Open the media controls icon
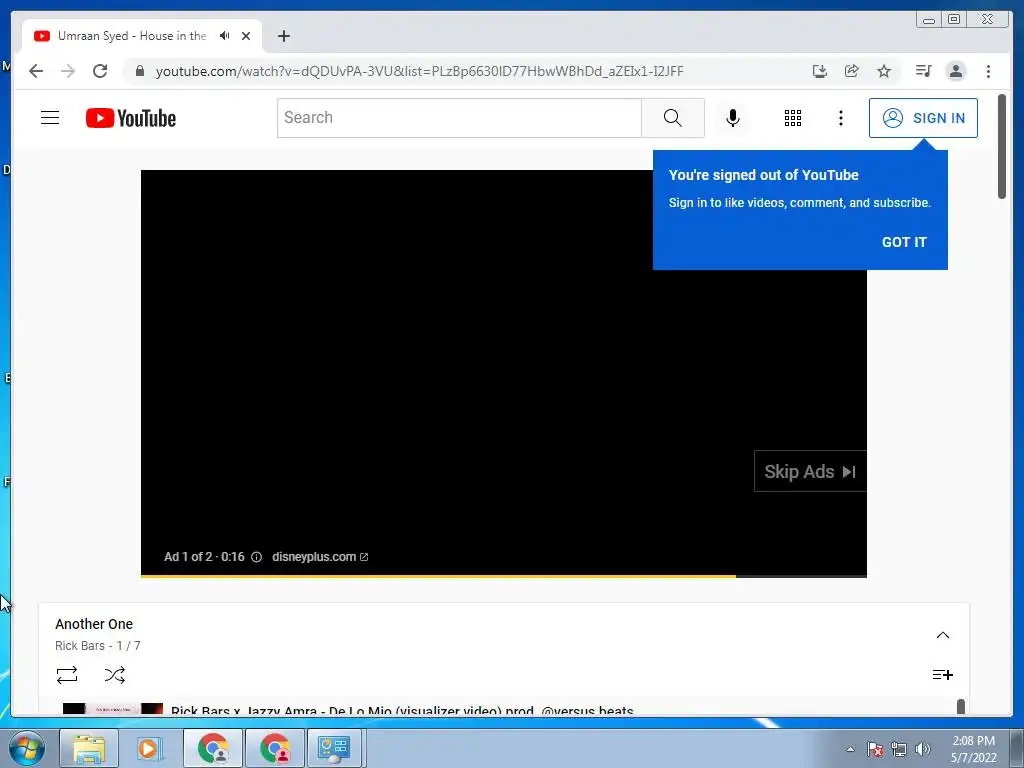Viewport: 1024px width, 768px height. (x=923, y=71)
